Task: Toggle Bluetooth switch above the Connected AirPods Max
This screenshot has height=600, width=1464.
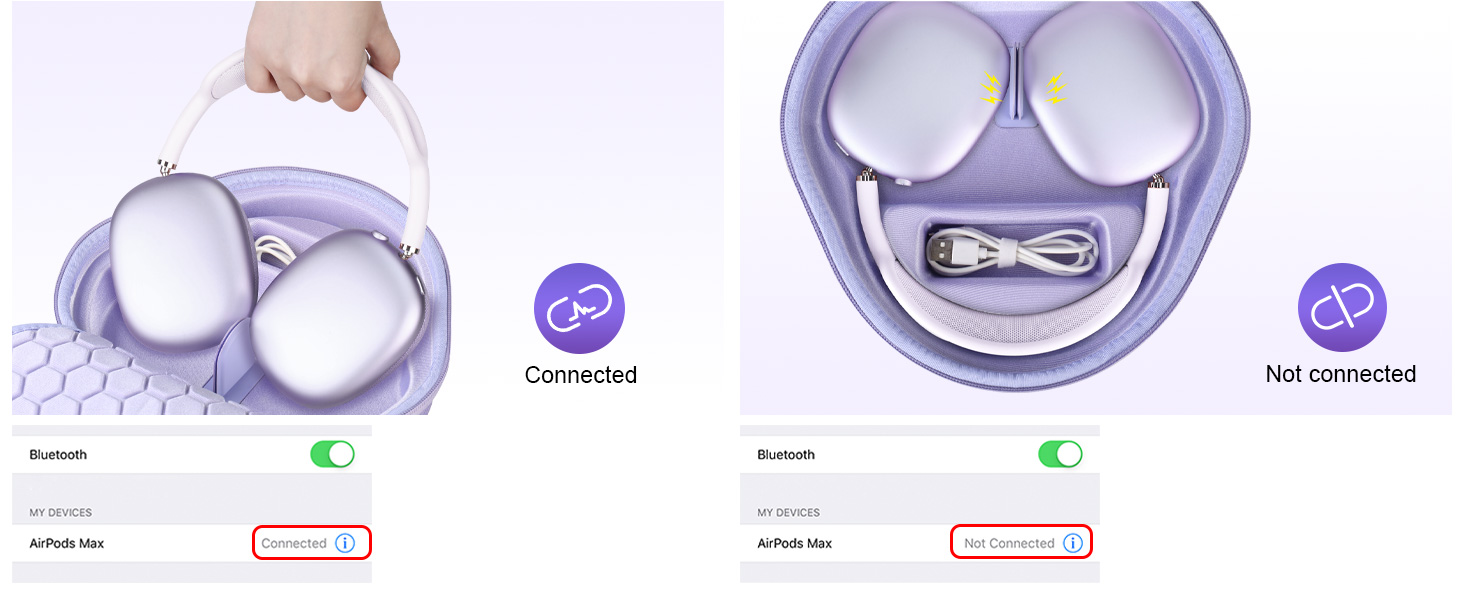Action: coord(333,454)
